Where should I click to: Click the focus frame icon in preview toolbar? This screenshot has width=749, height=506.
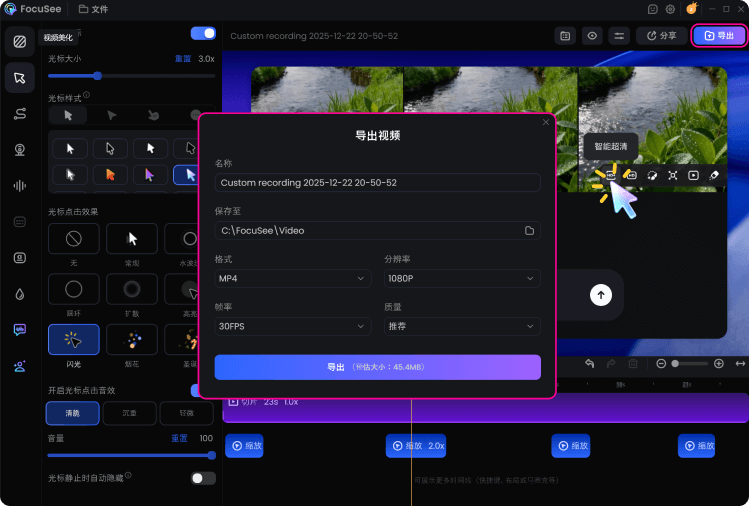click(673, 175)
